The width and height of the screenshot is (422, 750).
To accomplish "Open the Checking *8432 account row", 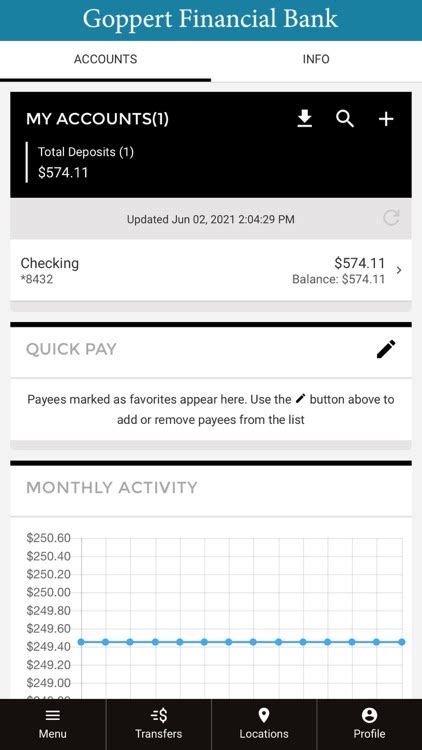I will (x=211, y=270).
